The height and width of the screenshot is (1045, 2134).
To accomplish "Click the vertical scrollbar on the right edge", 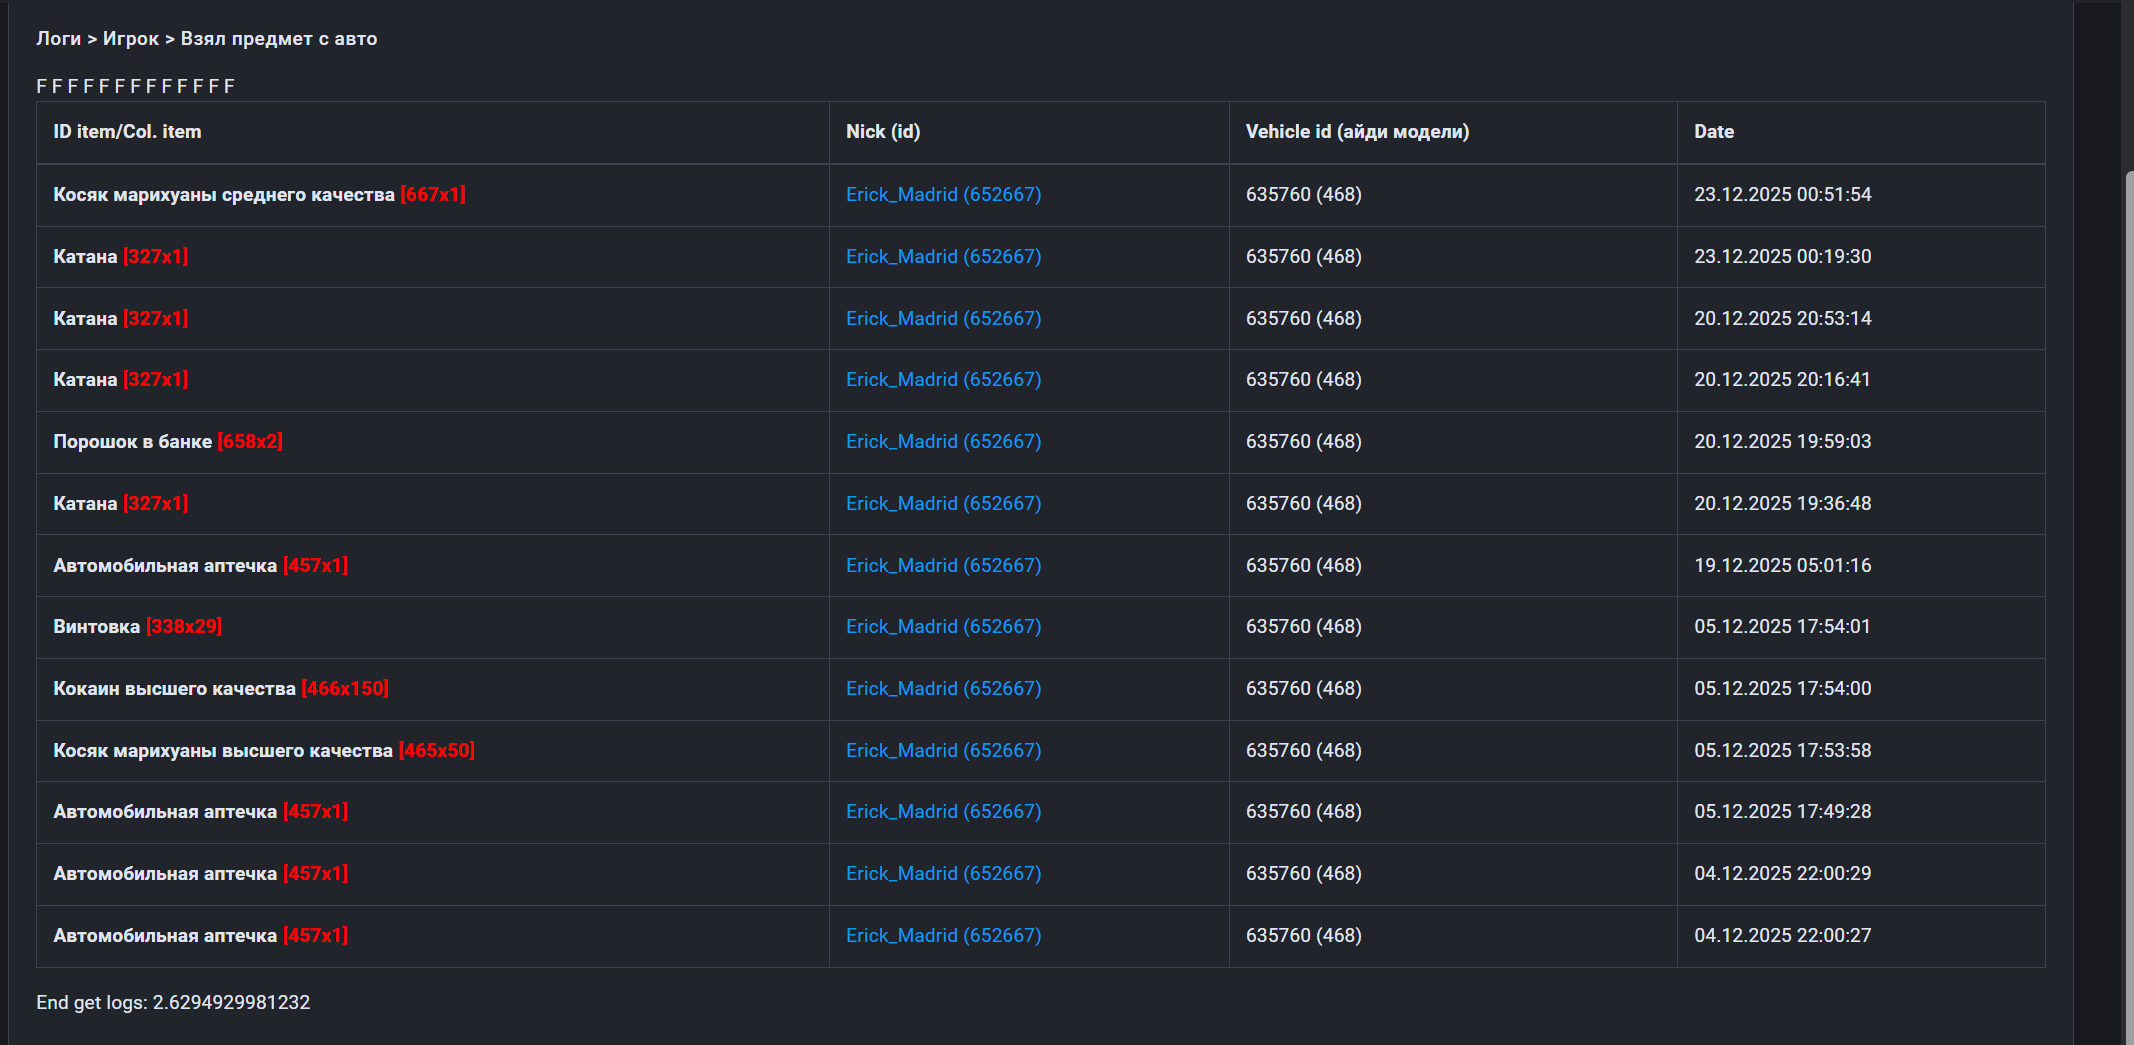I will tap(2127, 600).
